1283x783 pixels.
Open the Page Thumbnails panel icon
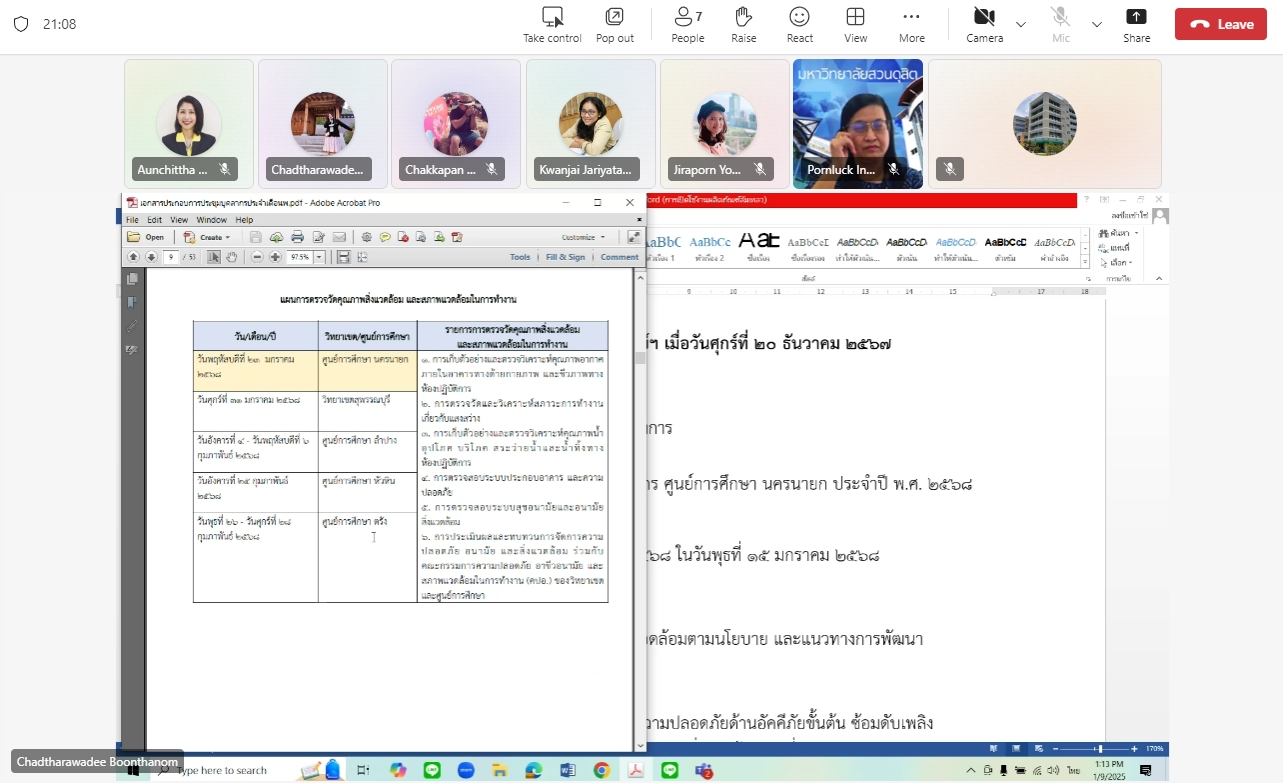(x=132, y=279)
